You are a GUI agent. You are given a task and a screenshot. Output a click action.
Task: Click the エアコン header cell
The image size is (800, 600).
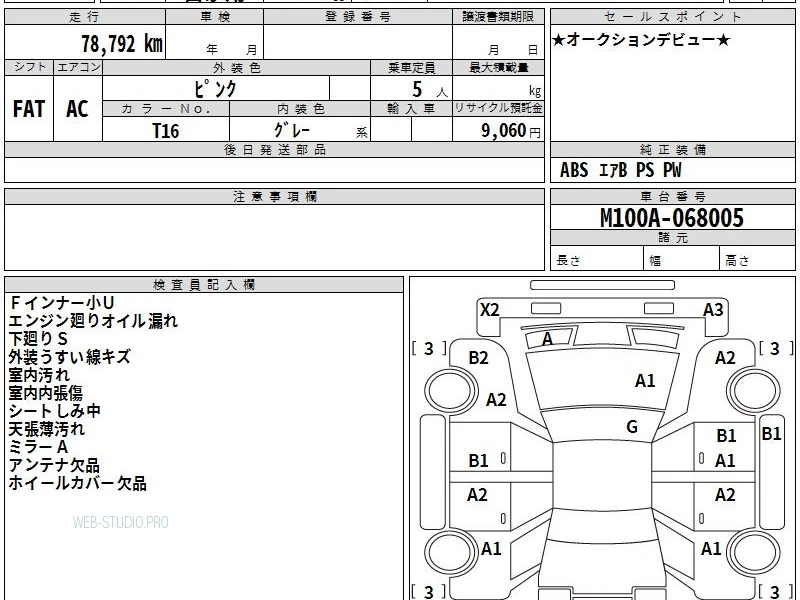[x=78, y=67]
